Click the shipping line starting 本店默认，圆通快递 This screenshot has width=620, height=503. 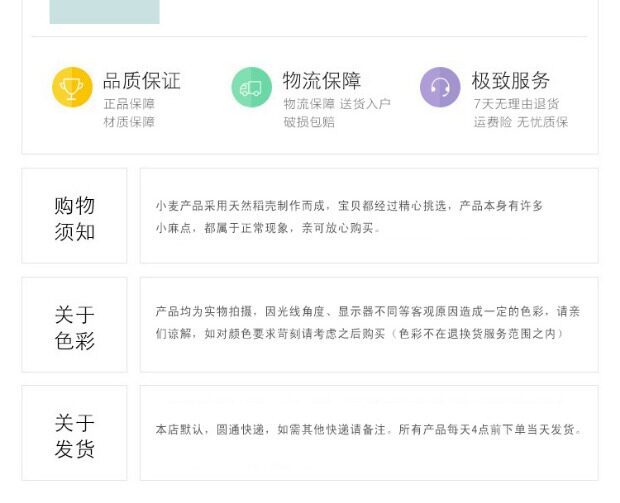[369, 429]
